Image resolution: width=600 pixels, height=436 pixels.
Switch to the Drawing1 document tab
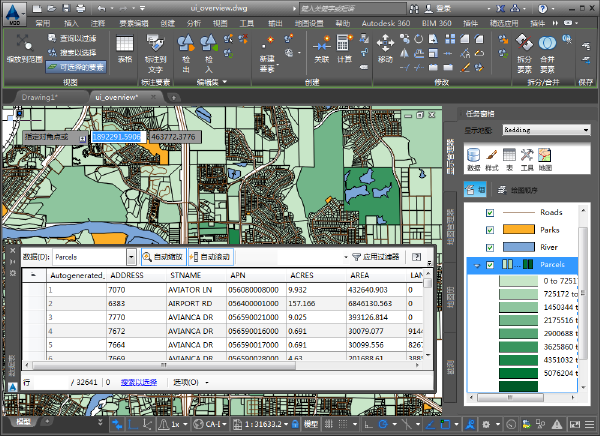[x=40, y=97]
